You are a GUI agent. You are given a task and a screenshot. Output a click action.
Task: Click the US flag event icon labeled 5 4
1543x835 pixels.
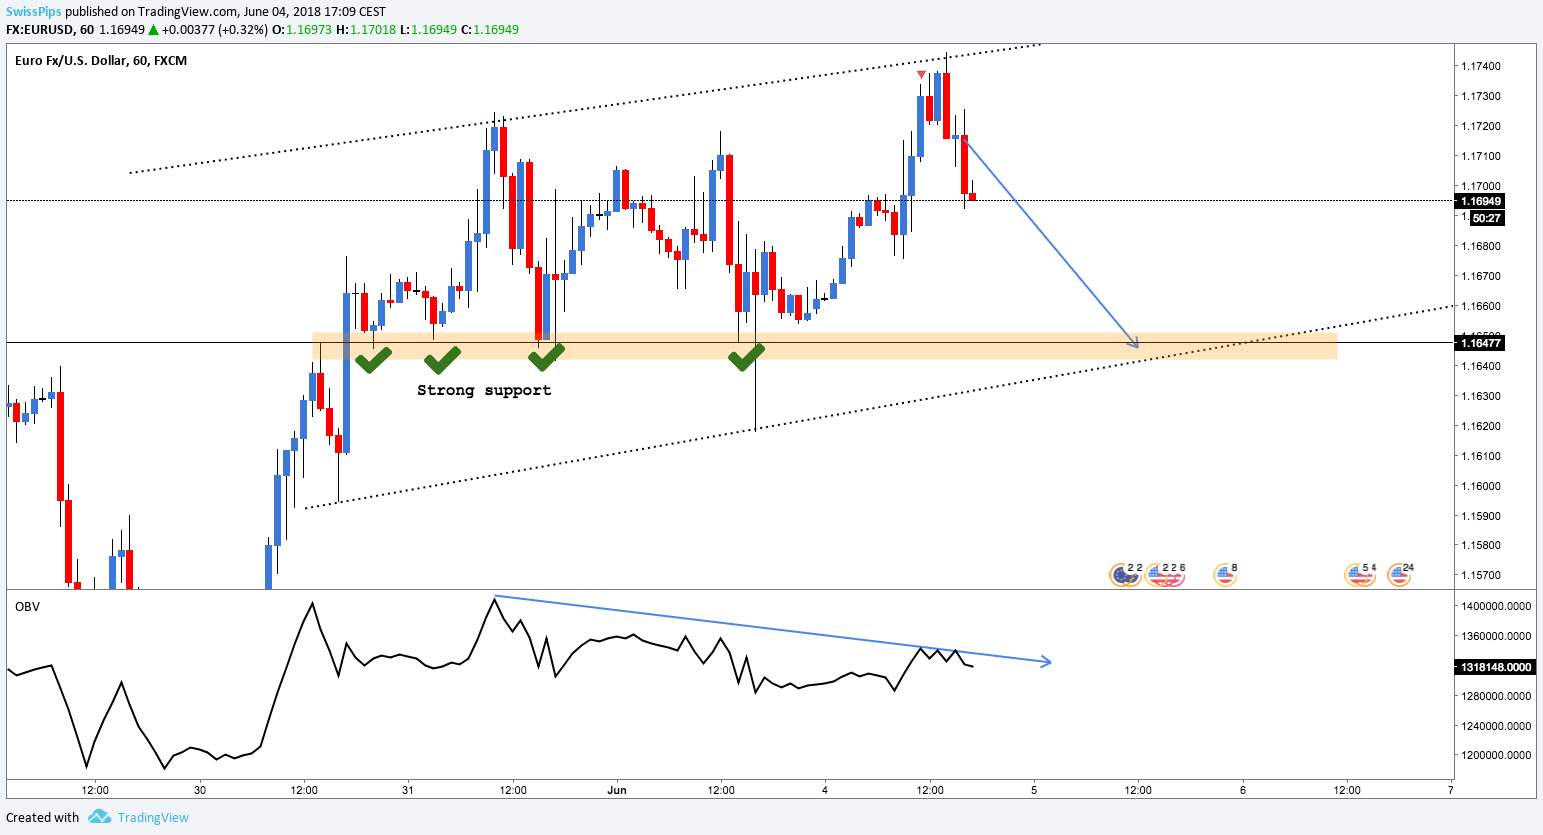[x=1359, y=574]
